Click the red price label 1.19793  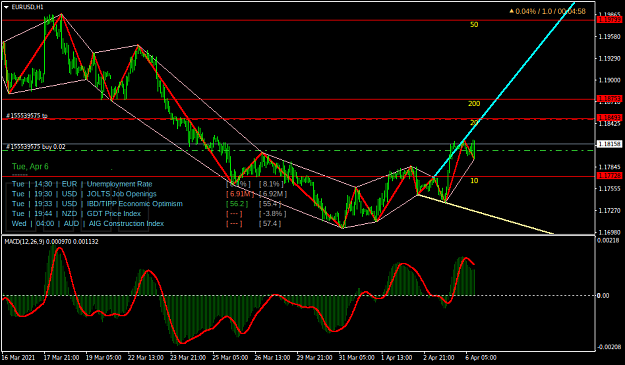click(x=609, y=20)
